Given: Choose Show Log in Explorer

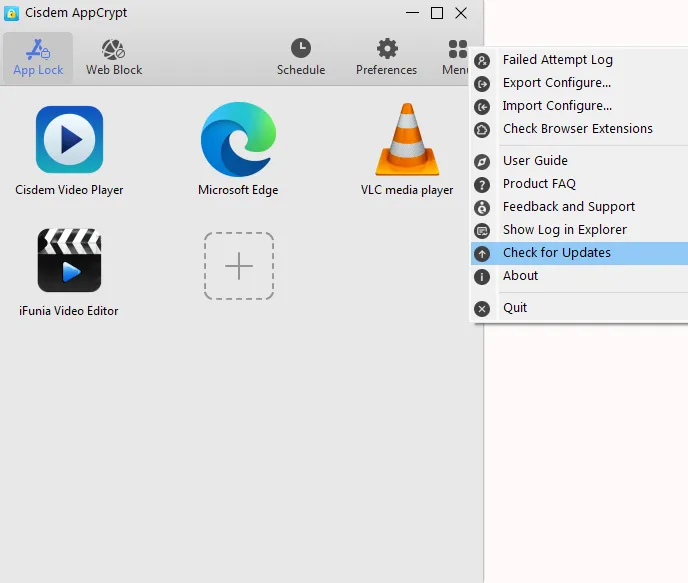Looking at the screenshot, I should (x=579, y=230).
